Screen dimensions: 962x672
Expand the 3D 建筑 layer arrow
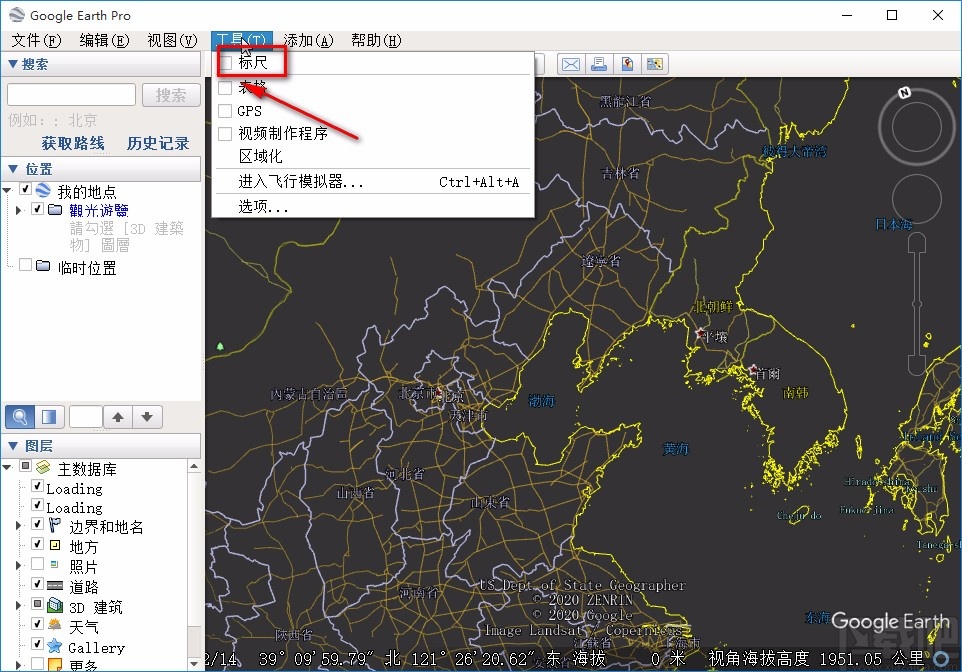(18, 606)
